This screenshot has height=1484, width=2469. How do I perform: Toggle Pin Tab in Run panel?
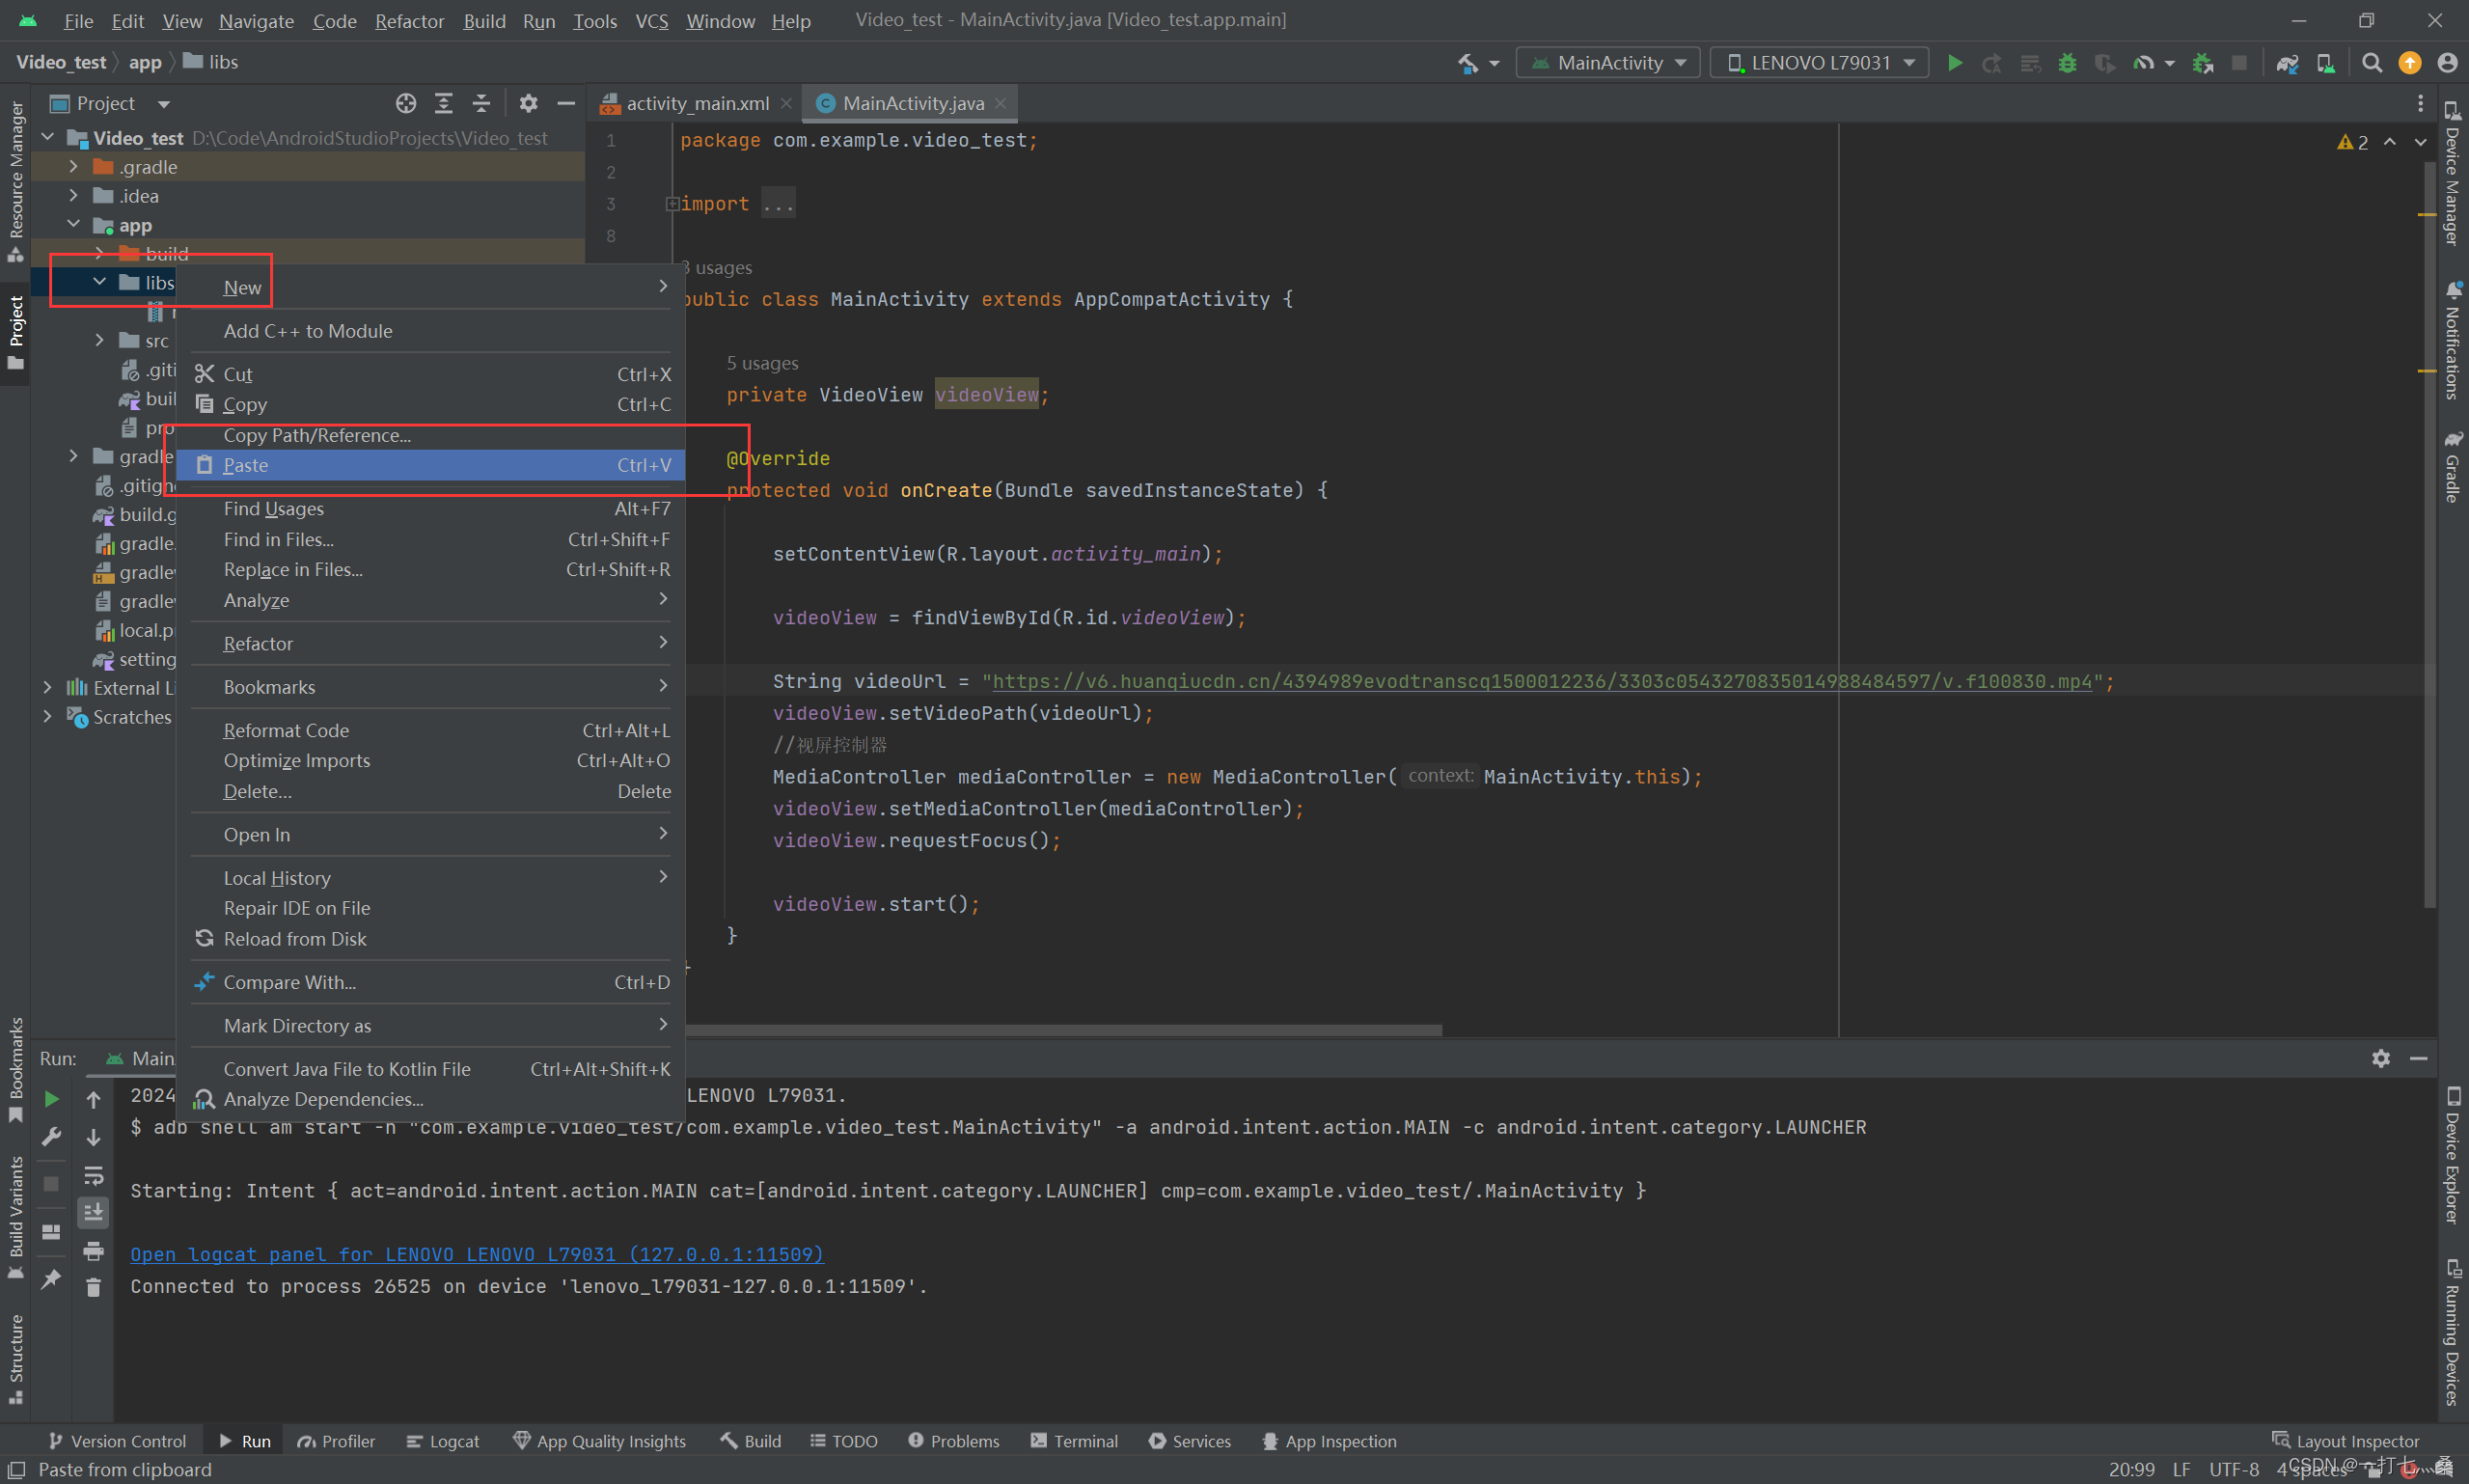point(51,1279)
